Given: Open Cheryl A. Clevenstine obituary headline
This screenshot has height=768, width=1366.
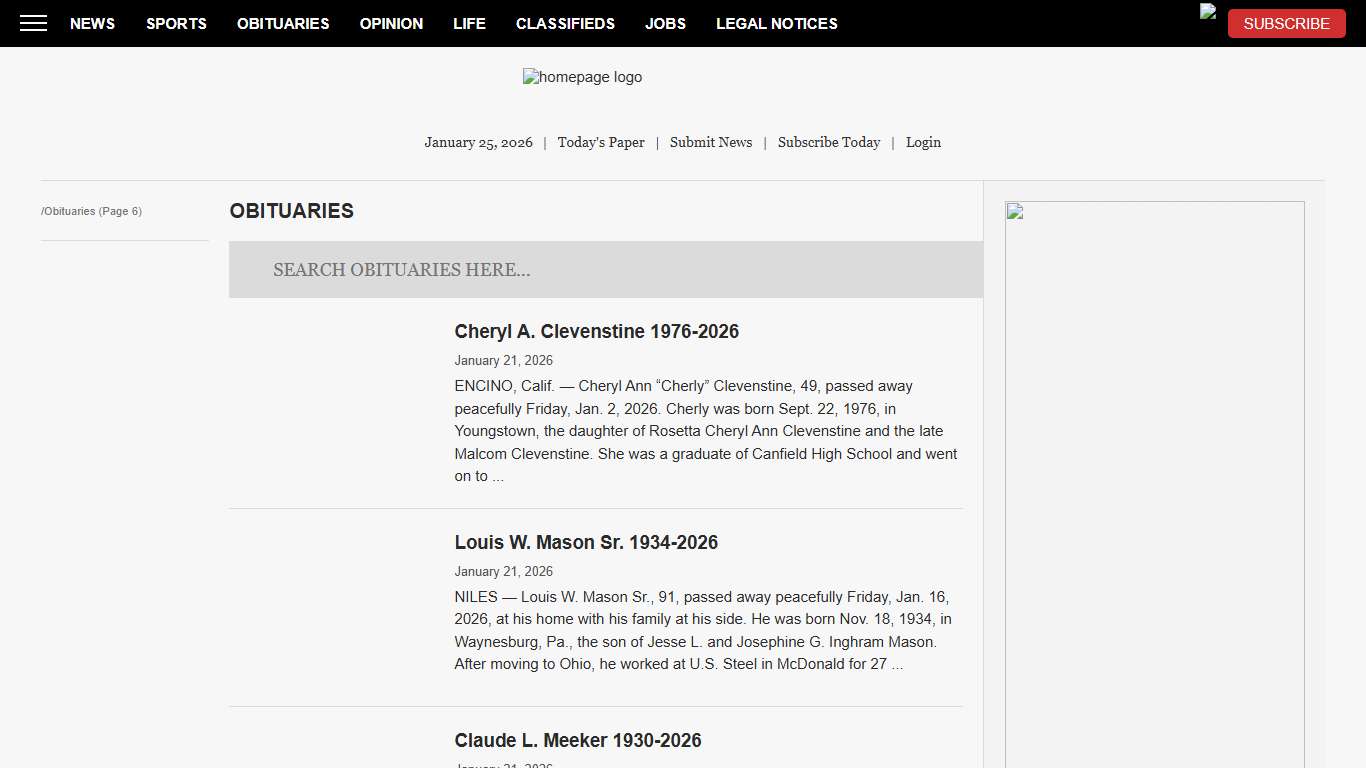Looking at the screenshot, I should coord(596,331).
